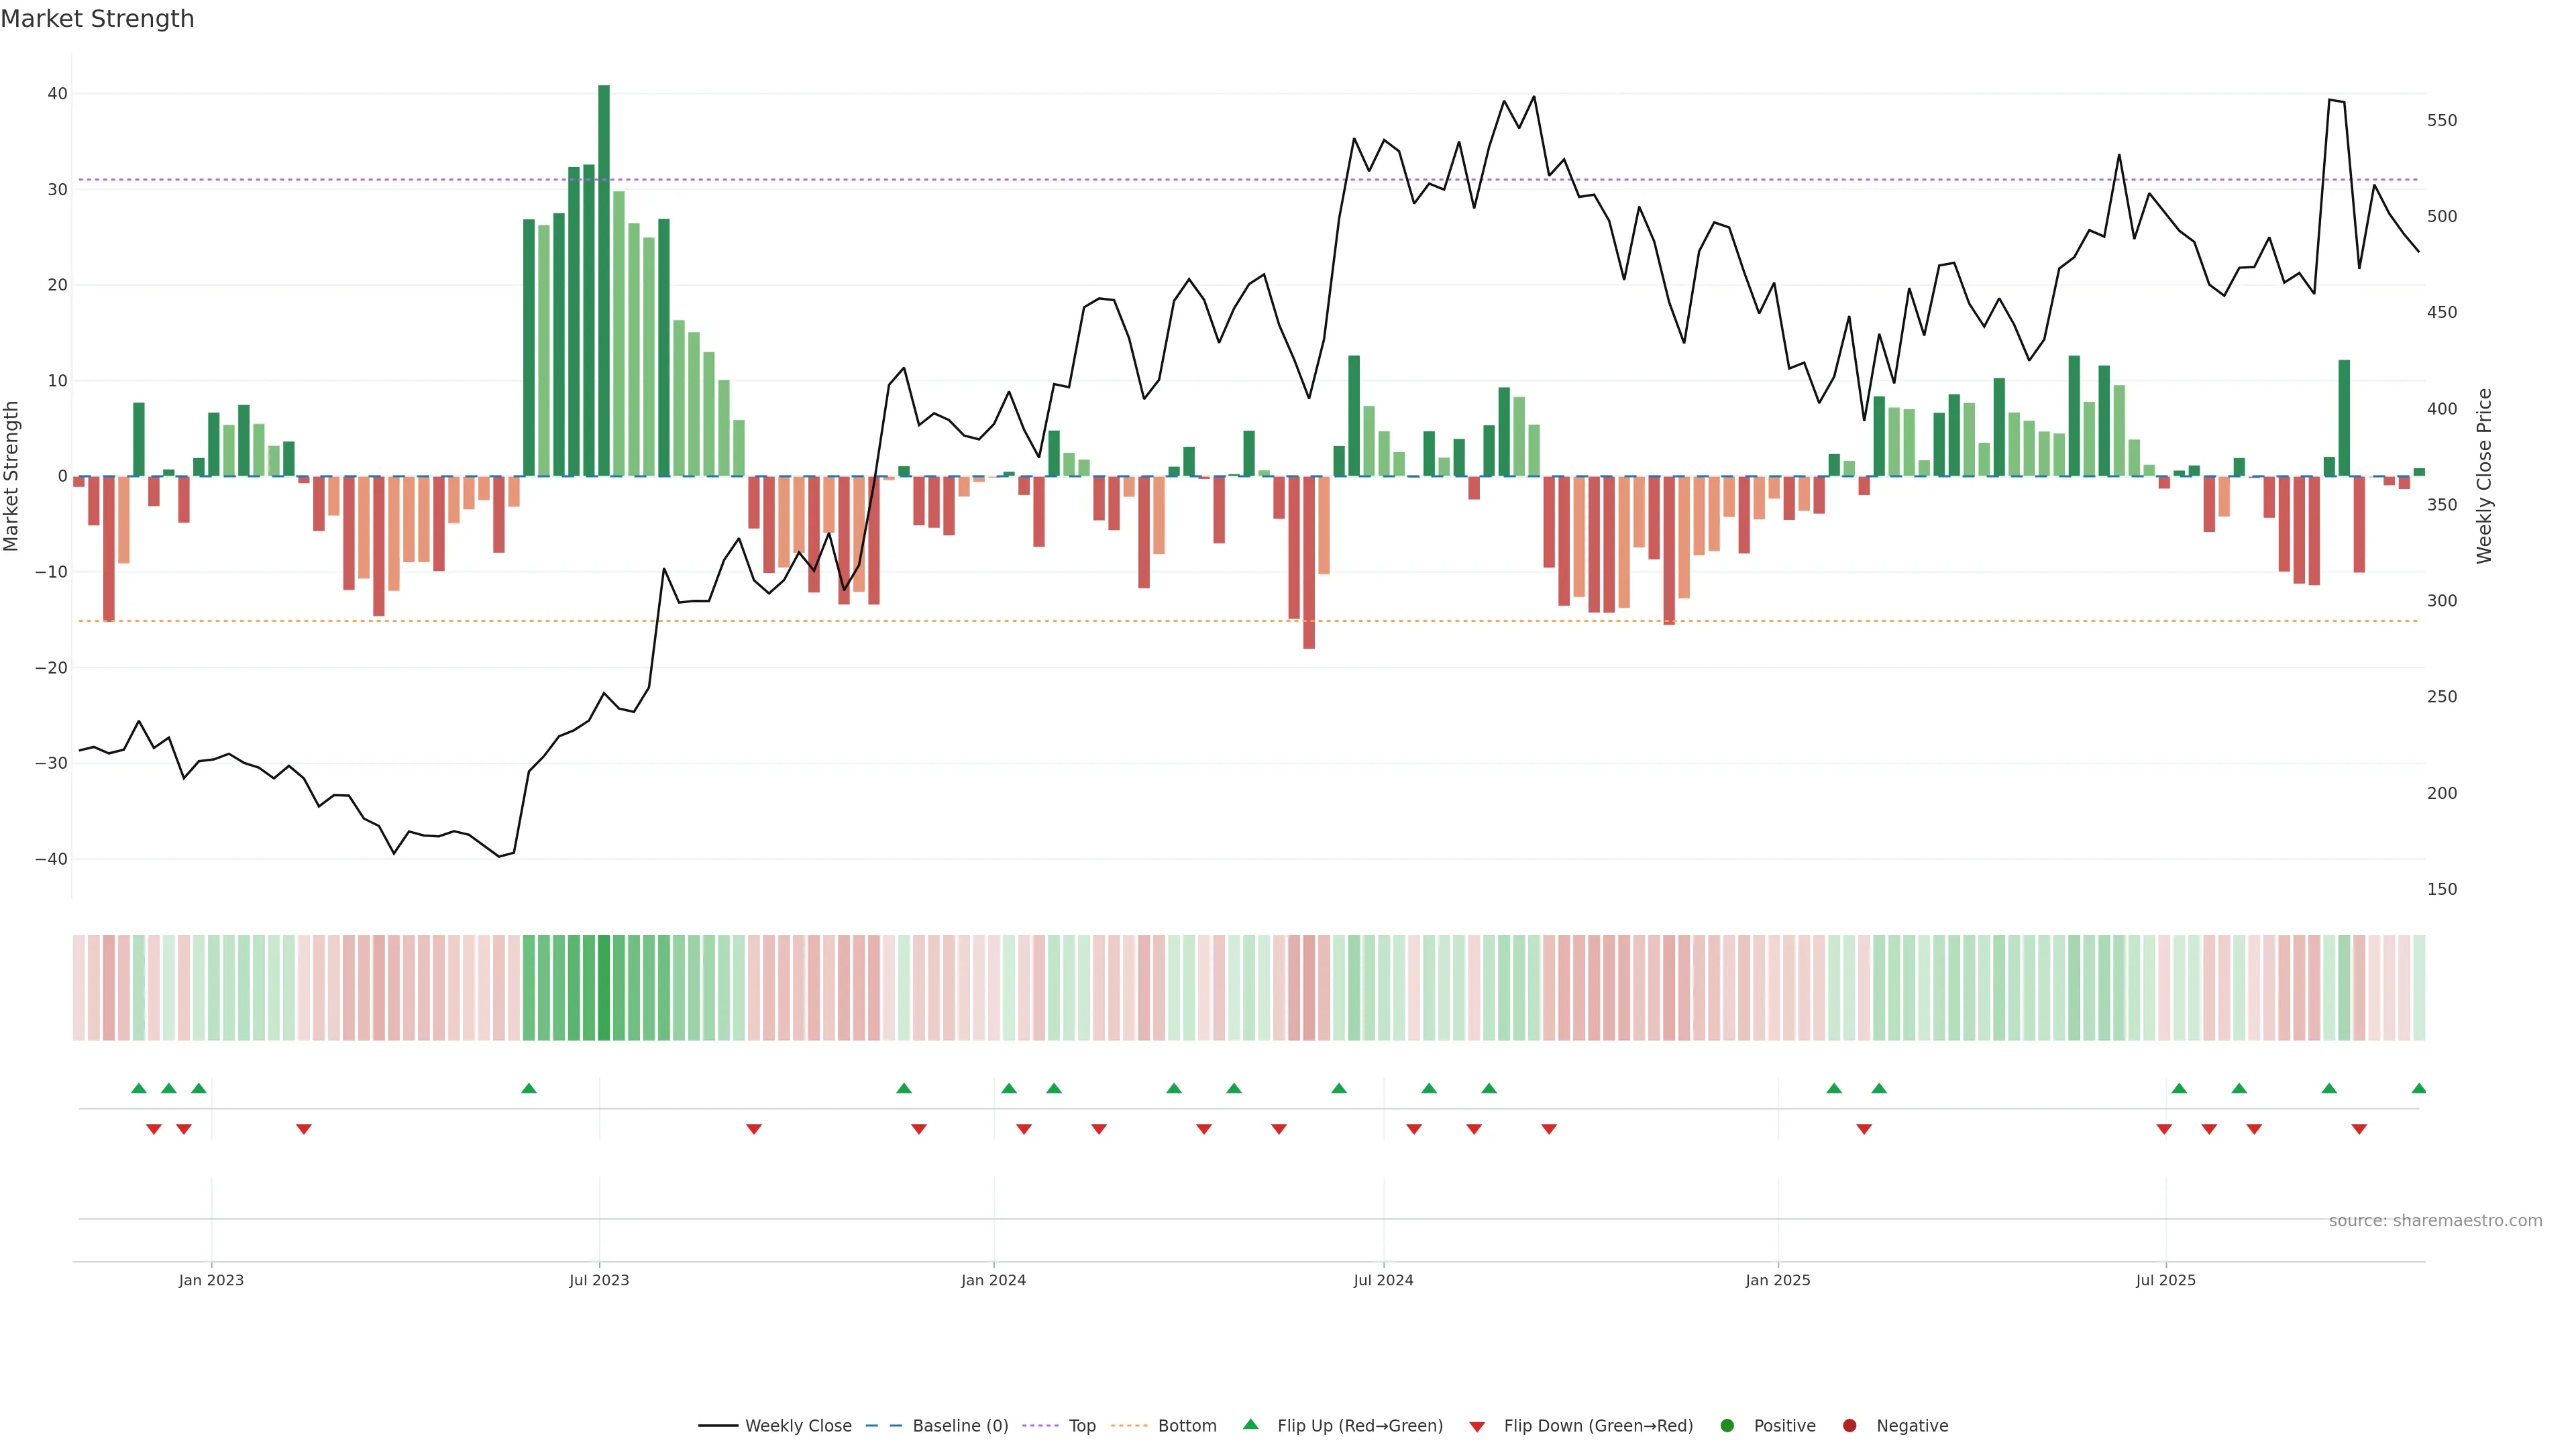This screenshot has width=2576, height=1449.
Task: Click the 'Jan 2024' x-axis label
Action: (x=993, y=1280)
